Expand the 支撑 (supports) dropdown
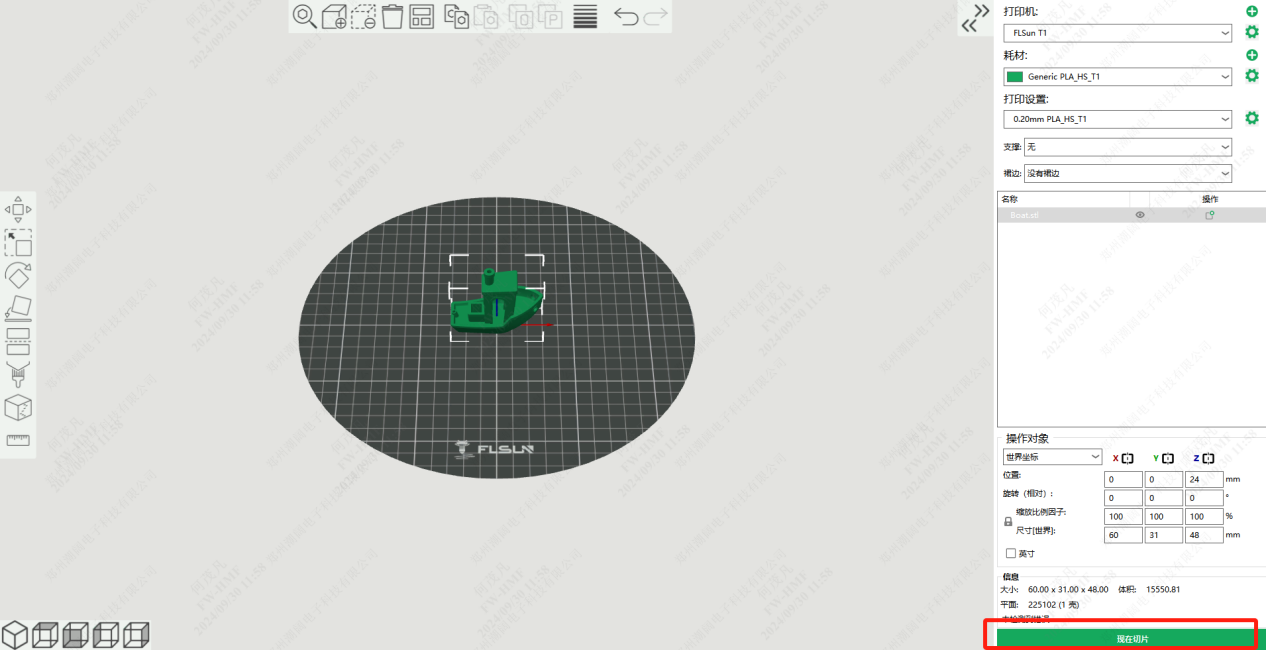The image size is (1266, 650). coord(1127,147)
